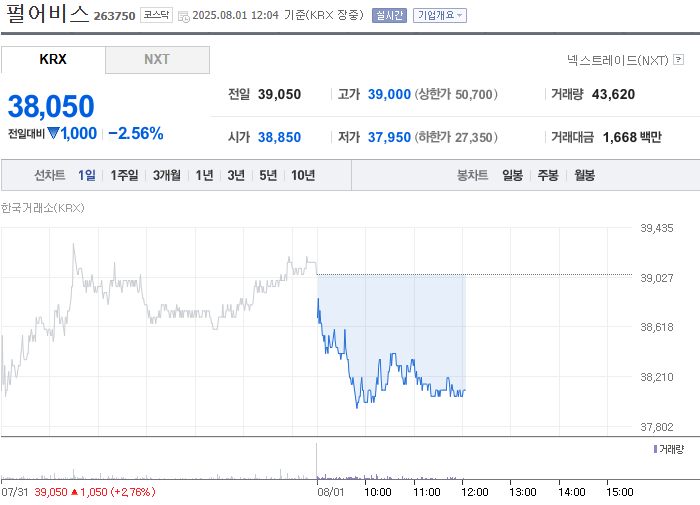Click the 10:00 time axis marker

pyautogui.click(x=378, y=492)
